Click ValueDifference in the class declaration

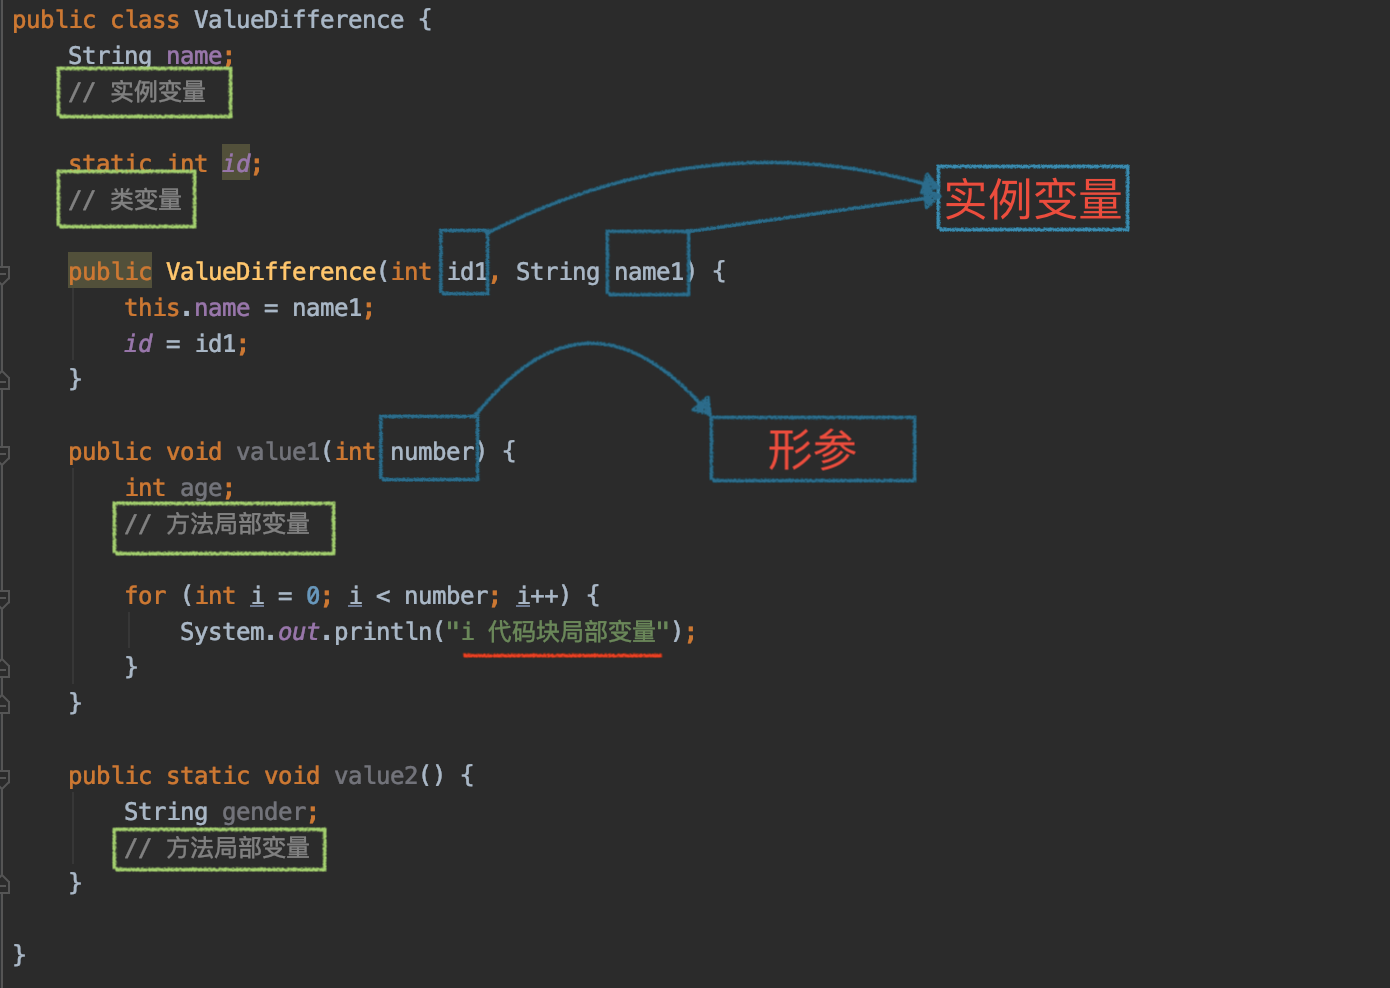pos(299,20)
